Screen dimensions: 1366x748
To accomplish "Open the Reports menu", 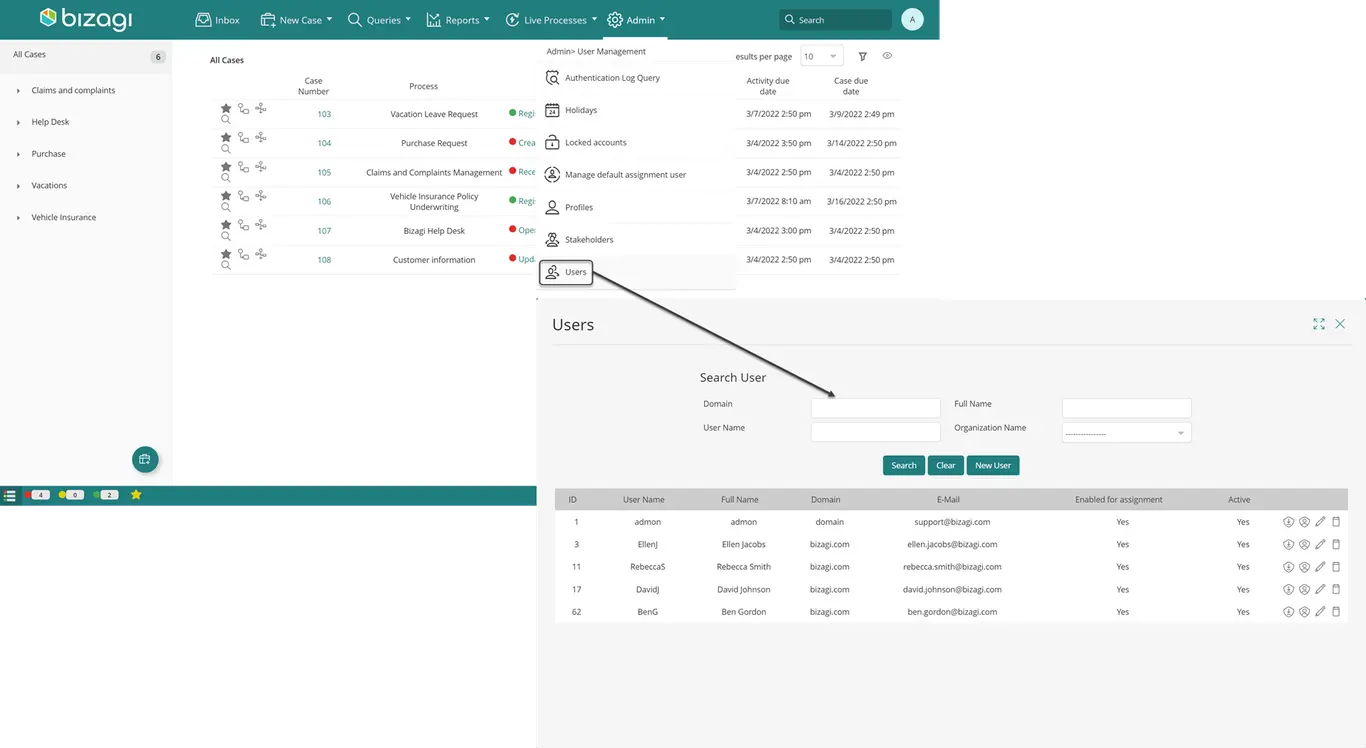I will point(458,20).
